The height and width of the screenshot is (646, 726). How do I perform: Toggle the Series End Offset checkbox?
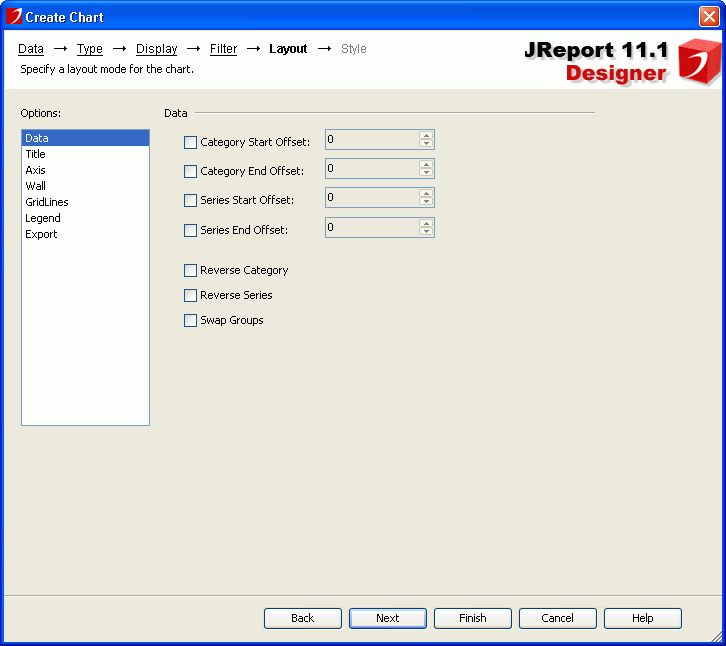coord(191,231)
